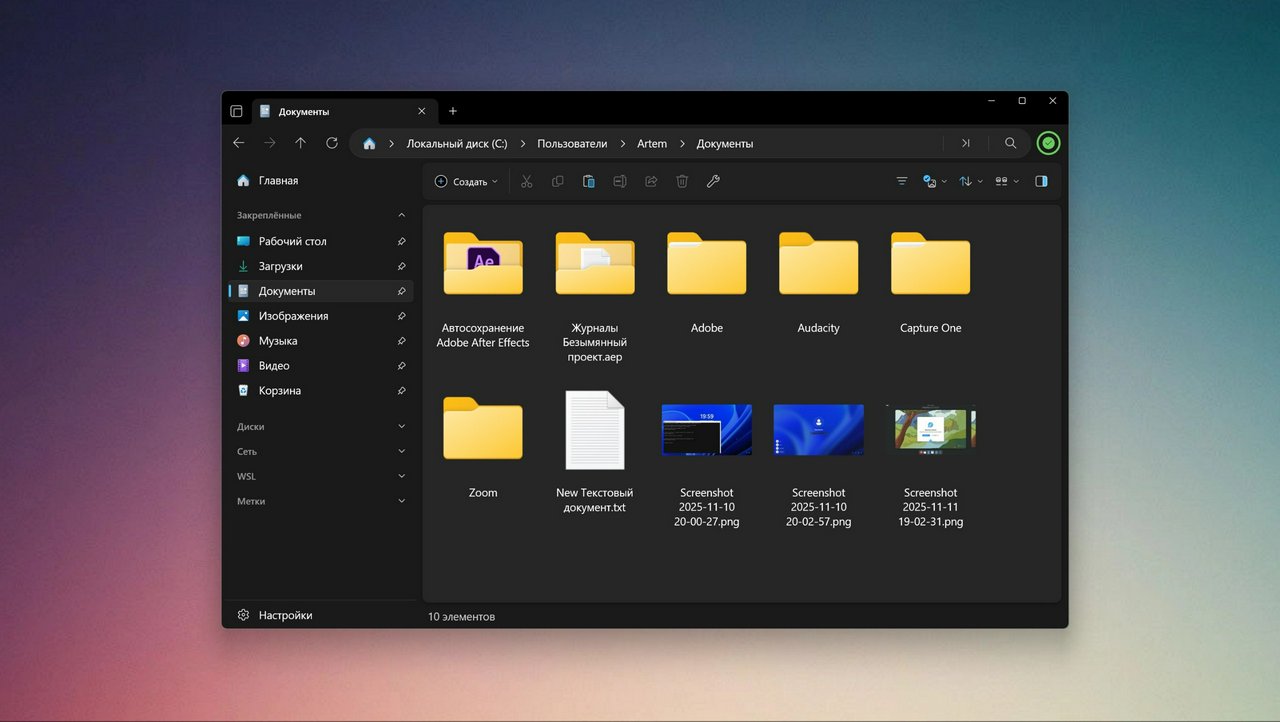Click the paste icon in the toolbar
Image resolution: width=1280 pixels, height=722 pixels.
(x=589, y=181)
